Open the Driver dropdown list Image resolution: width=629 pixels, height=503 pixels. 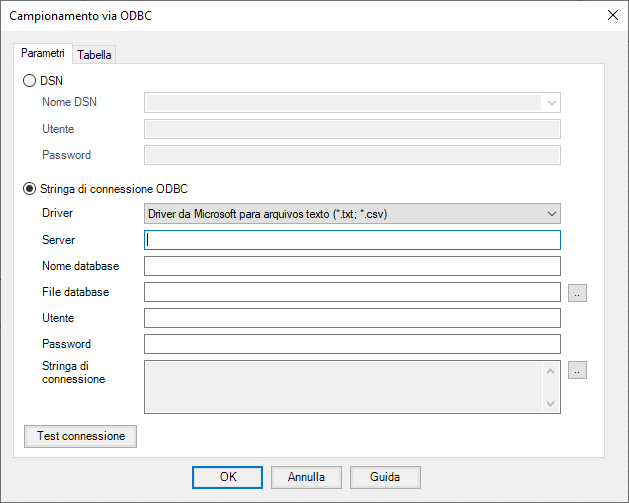click(x=352, y=214)
